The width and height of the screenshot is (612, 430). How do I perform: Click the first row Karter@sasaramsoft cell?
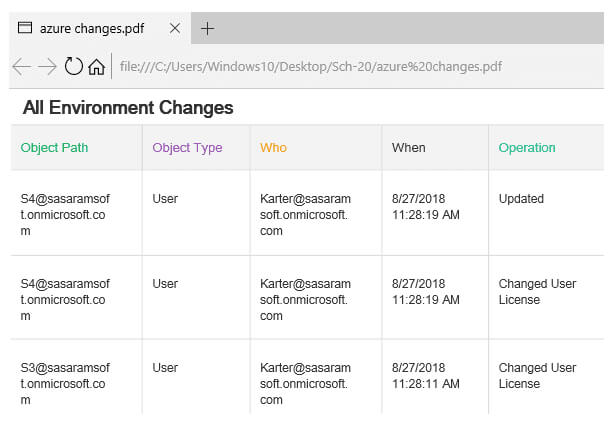(305, 214)
